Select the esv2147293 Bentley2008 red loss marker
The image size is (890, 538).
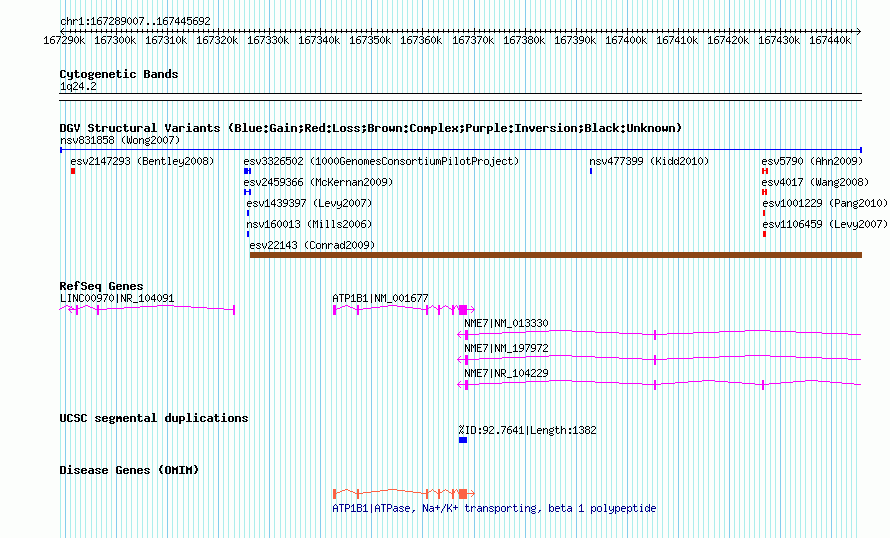point(73,171)
